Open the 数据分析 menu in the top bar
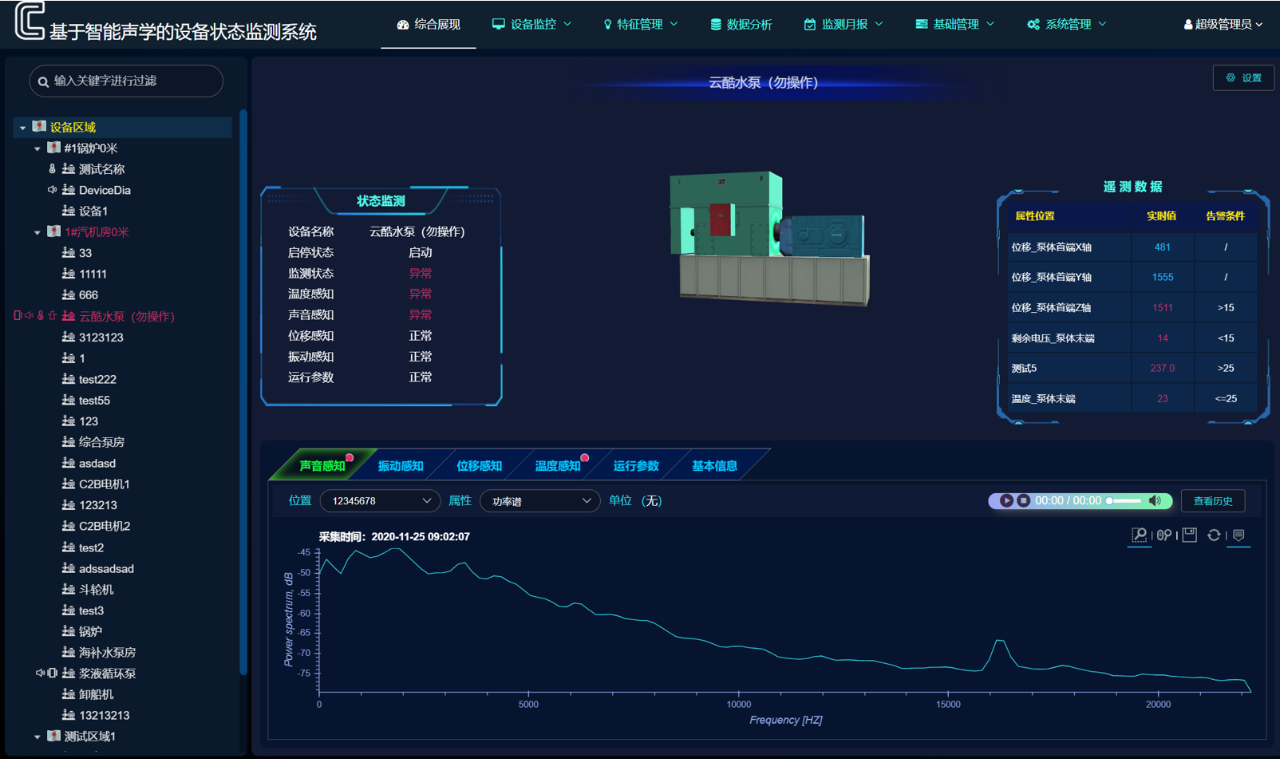 click(741, 23)
